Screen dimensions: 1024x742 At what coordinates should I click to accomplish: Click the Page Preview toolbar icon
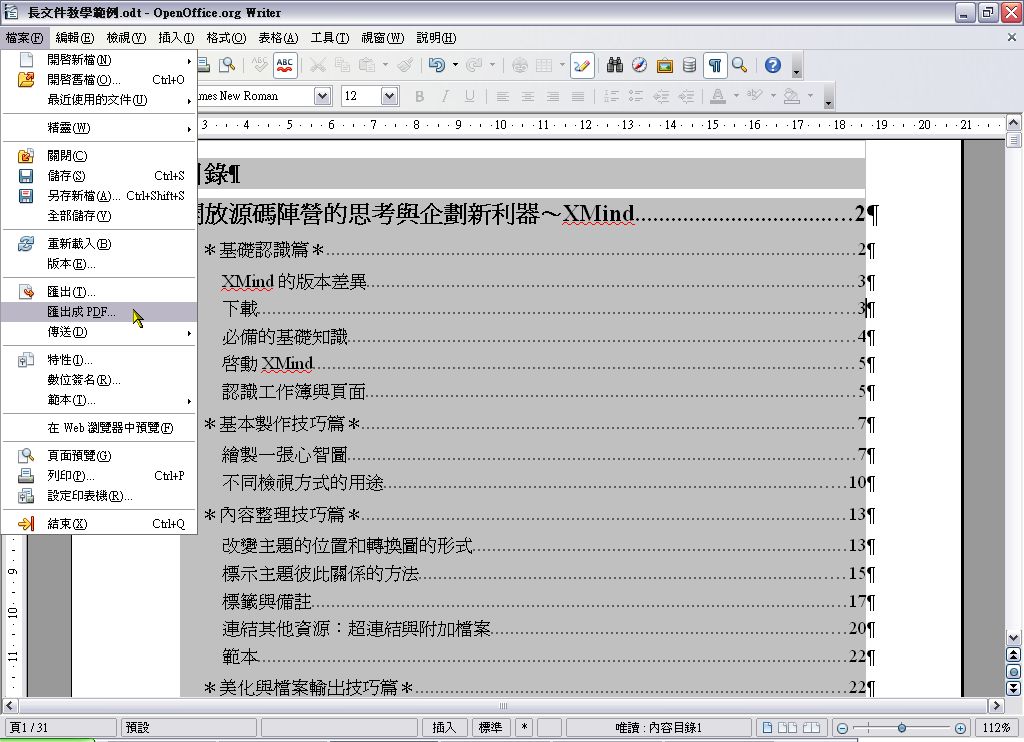coord(227,65)
